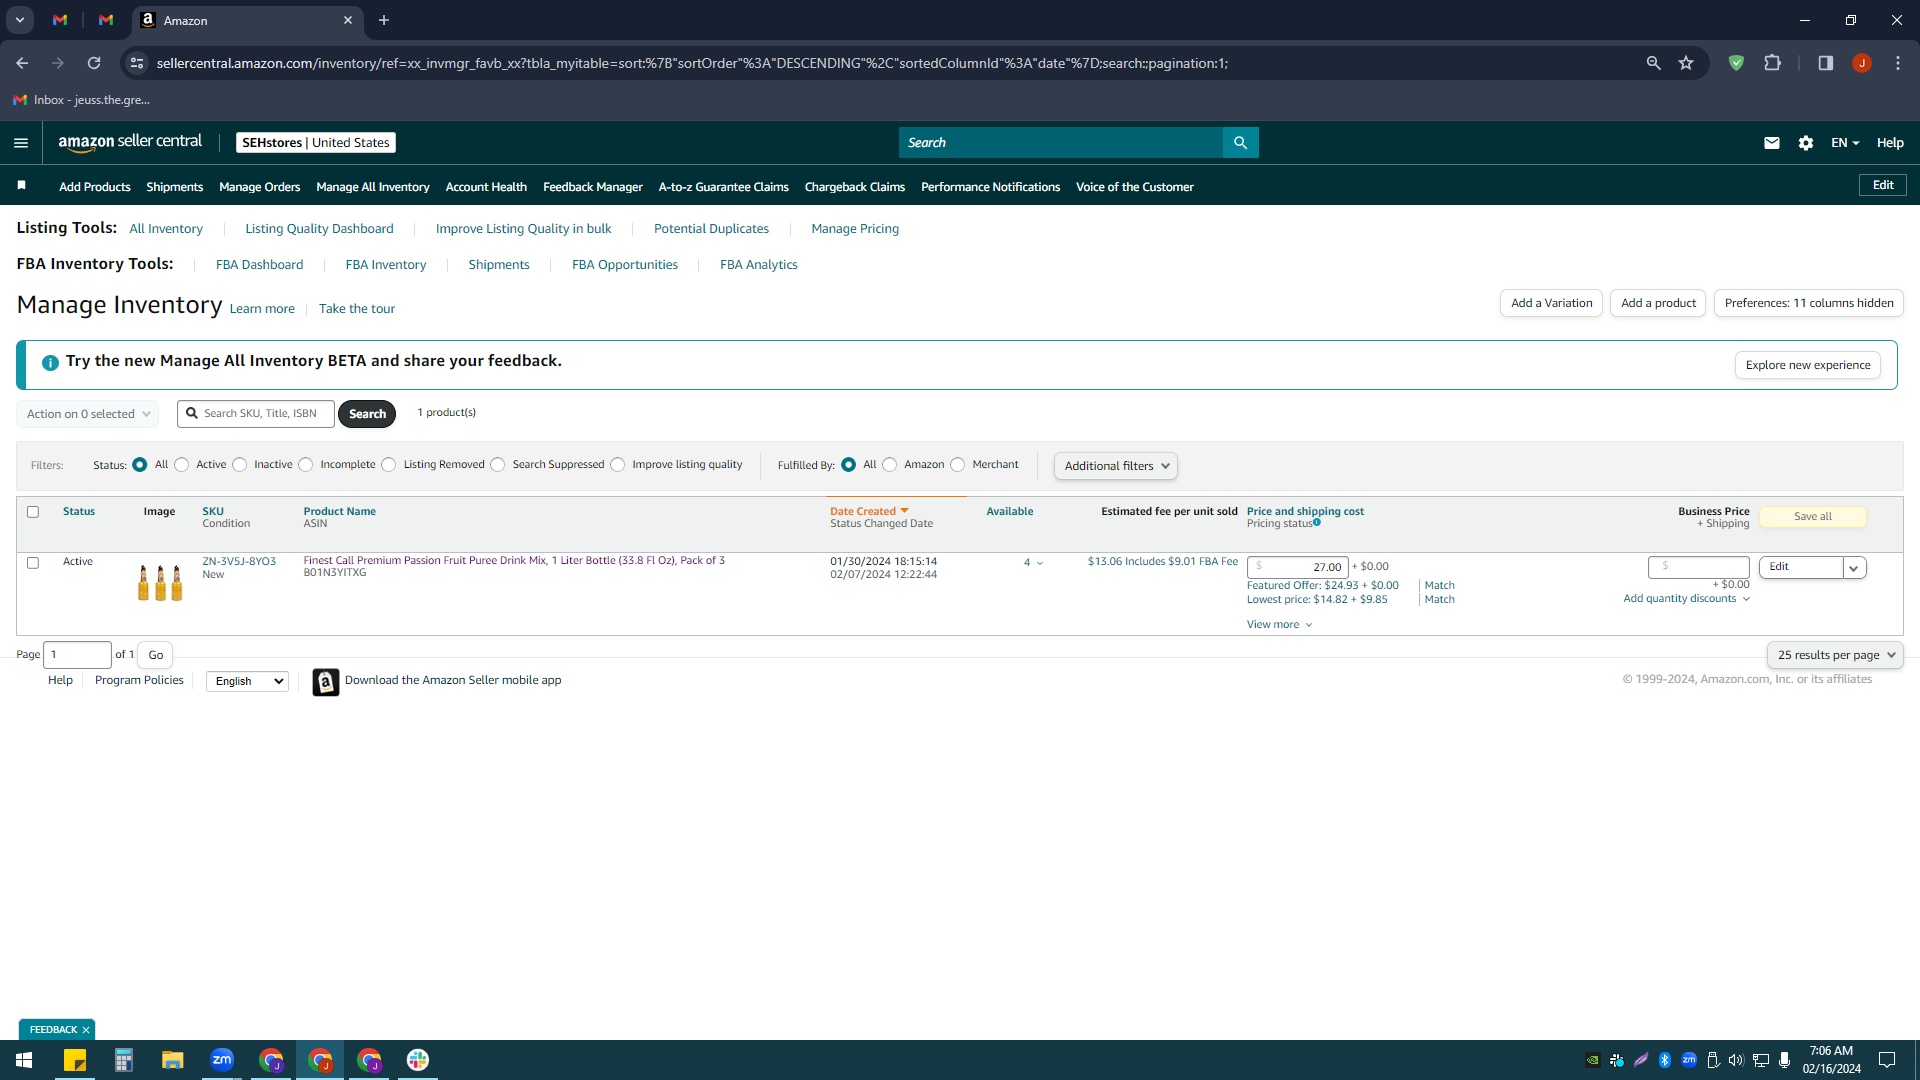The image size is (1920, 1080).
Task: Click the Chrome zoom magnifier icon
Action: (x=1654, y=63)
